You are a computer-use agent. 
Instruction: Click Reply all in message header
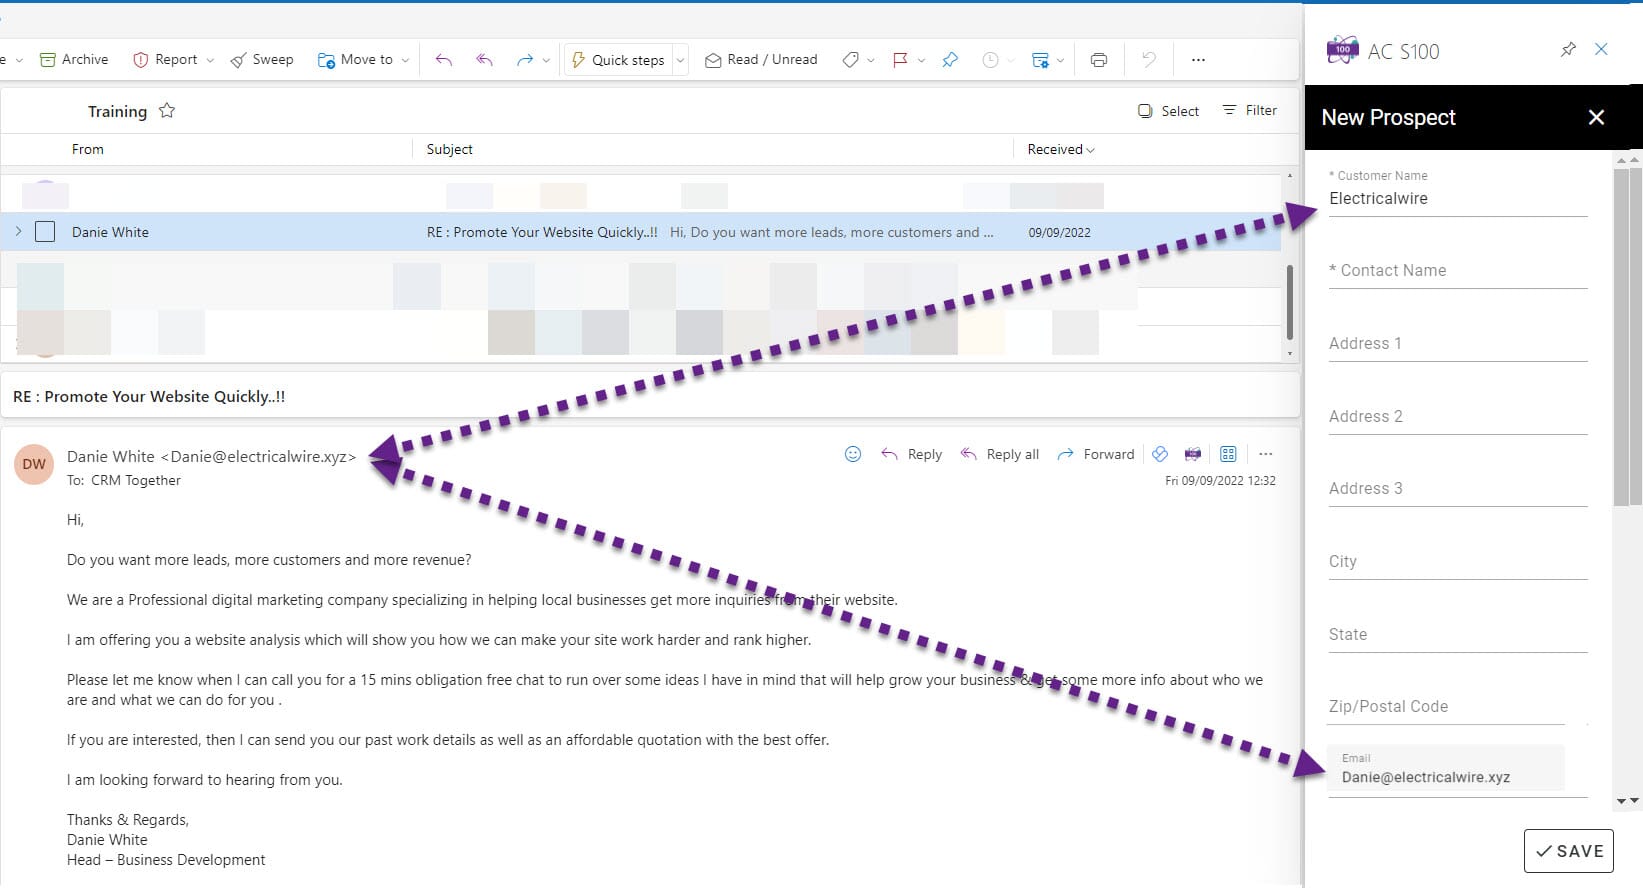1000,454
